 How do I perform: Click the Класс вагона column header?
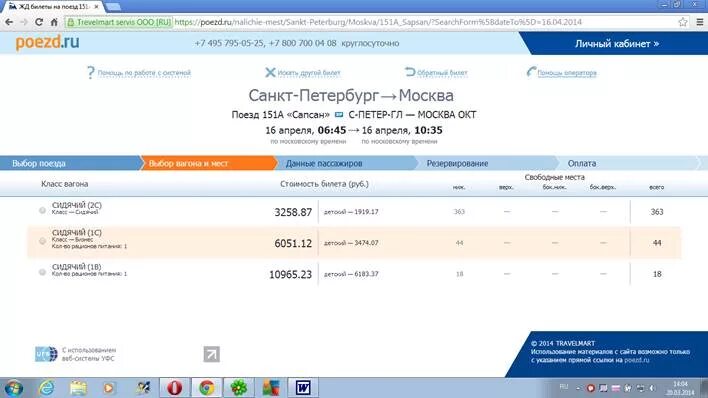click(65, 184)
